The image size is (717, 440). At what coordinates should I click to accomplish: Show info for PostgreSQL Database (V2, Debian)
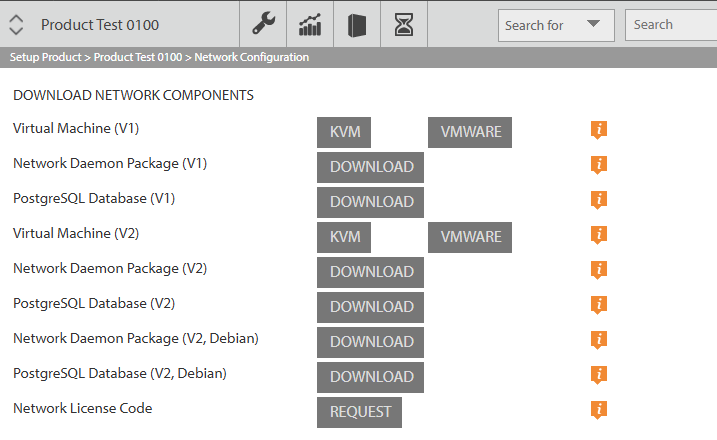pos(599,375)
